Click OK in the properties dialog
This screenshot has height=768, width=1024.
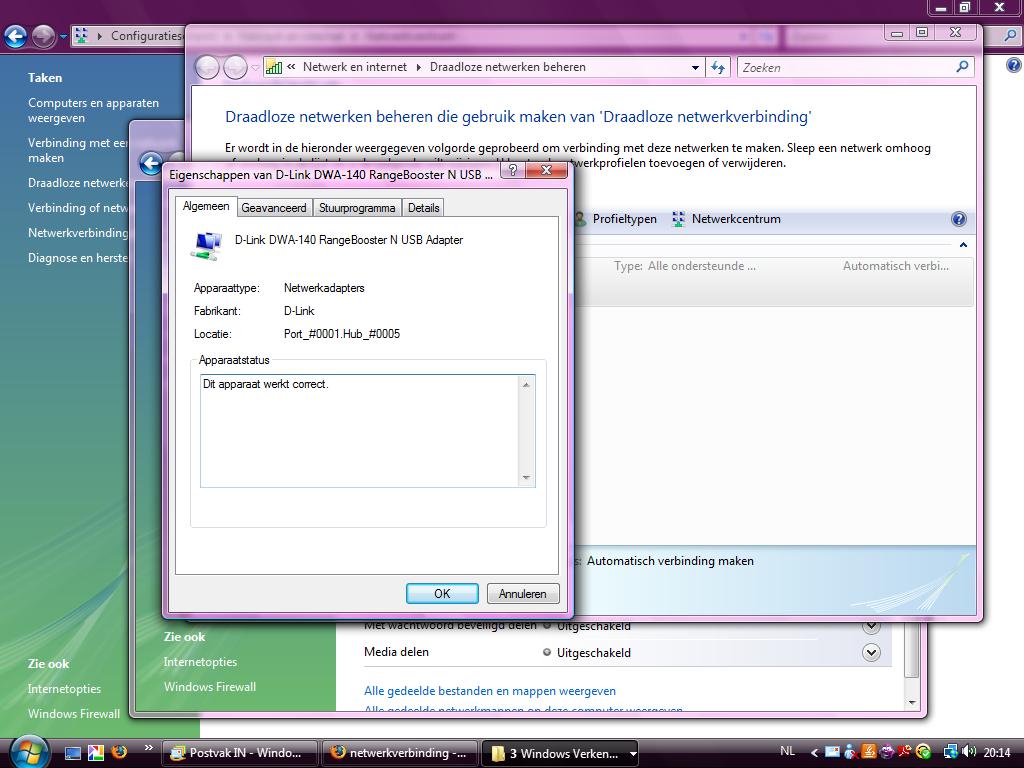442,594
